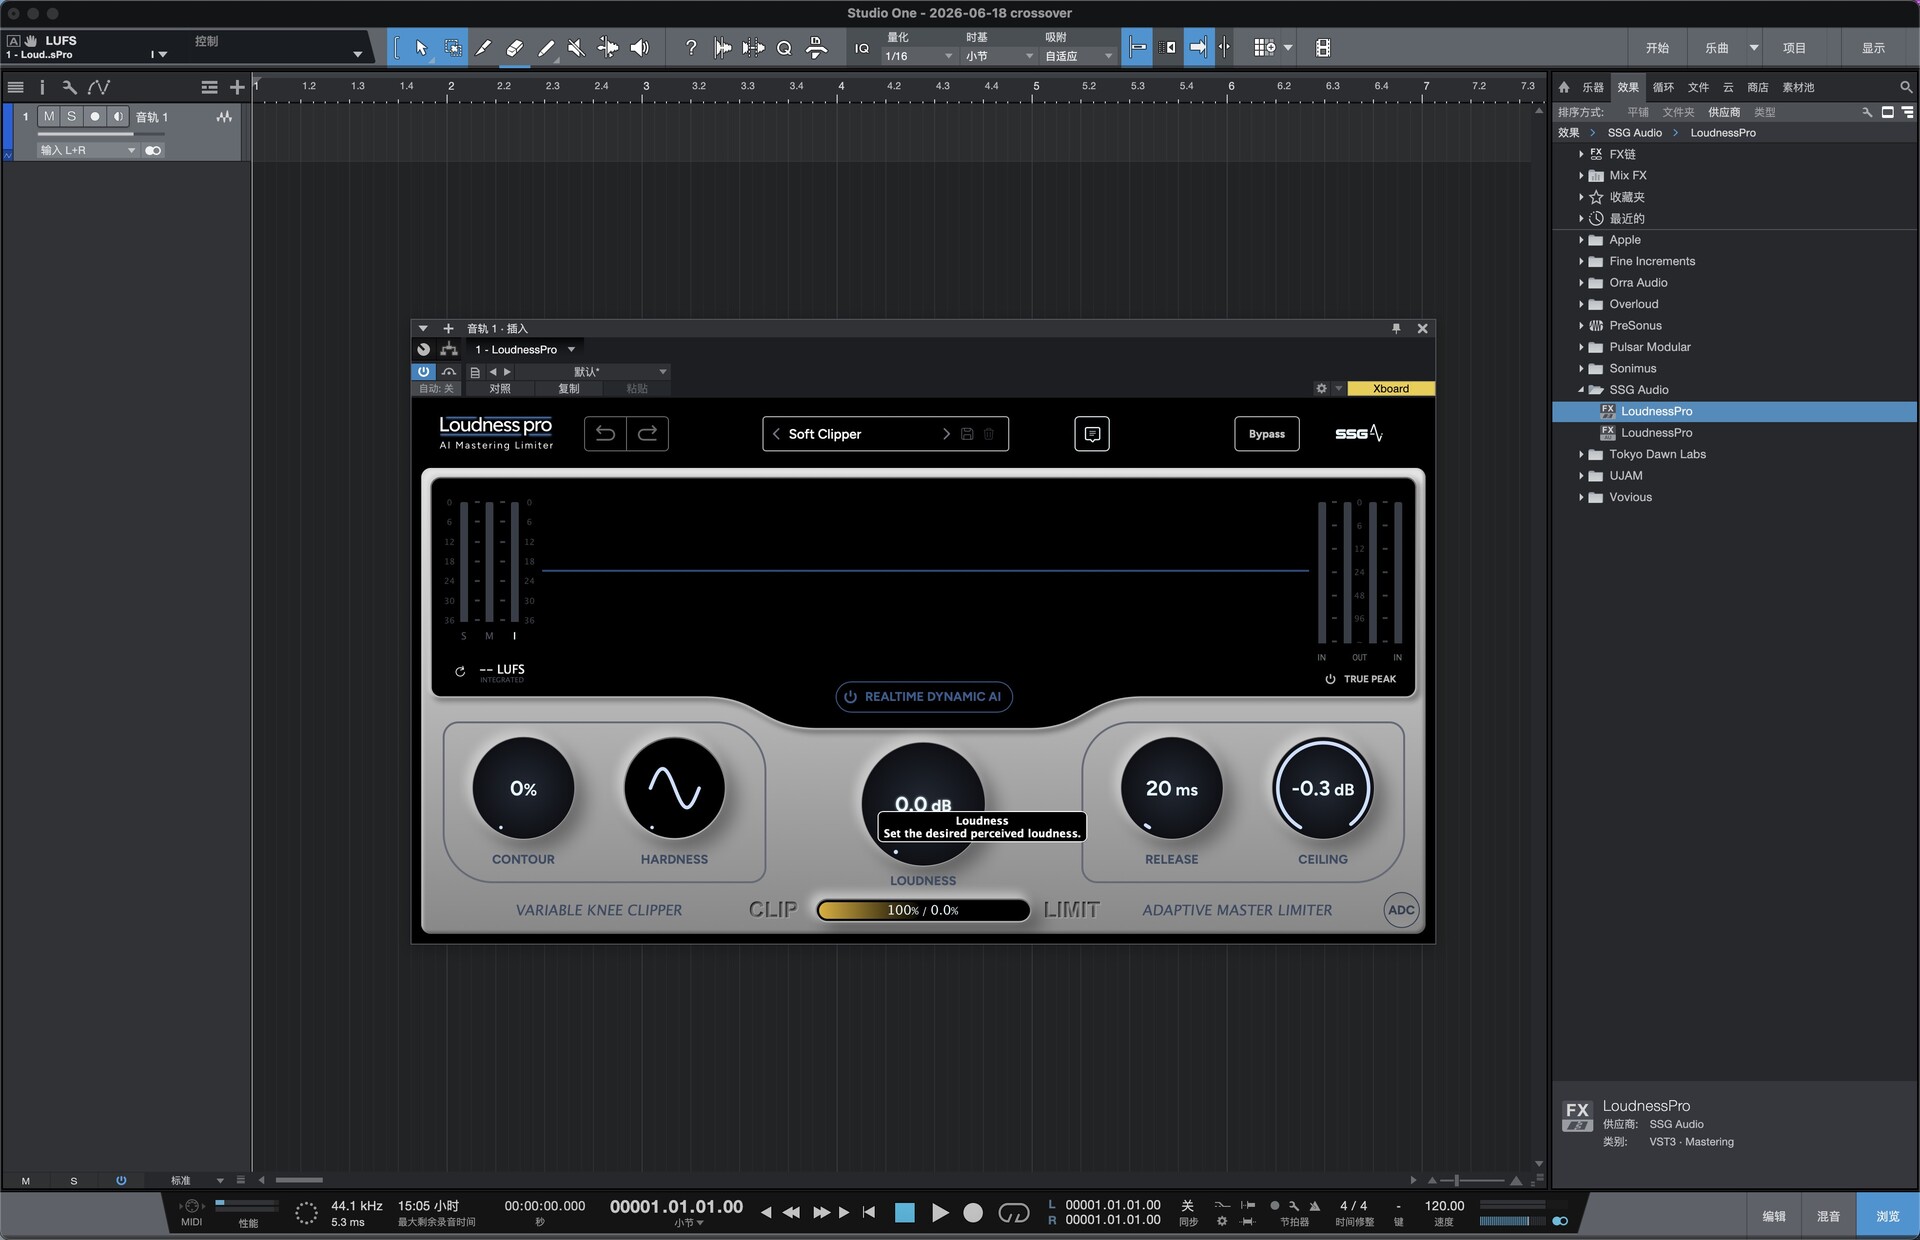This screenshot has width=1920, height=1240.
Task: Open the 输入 L+R input dropdown
Action: point(87,150)
